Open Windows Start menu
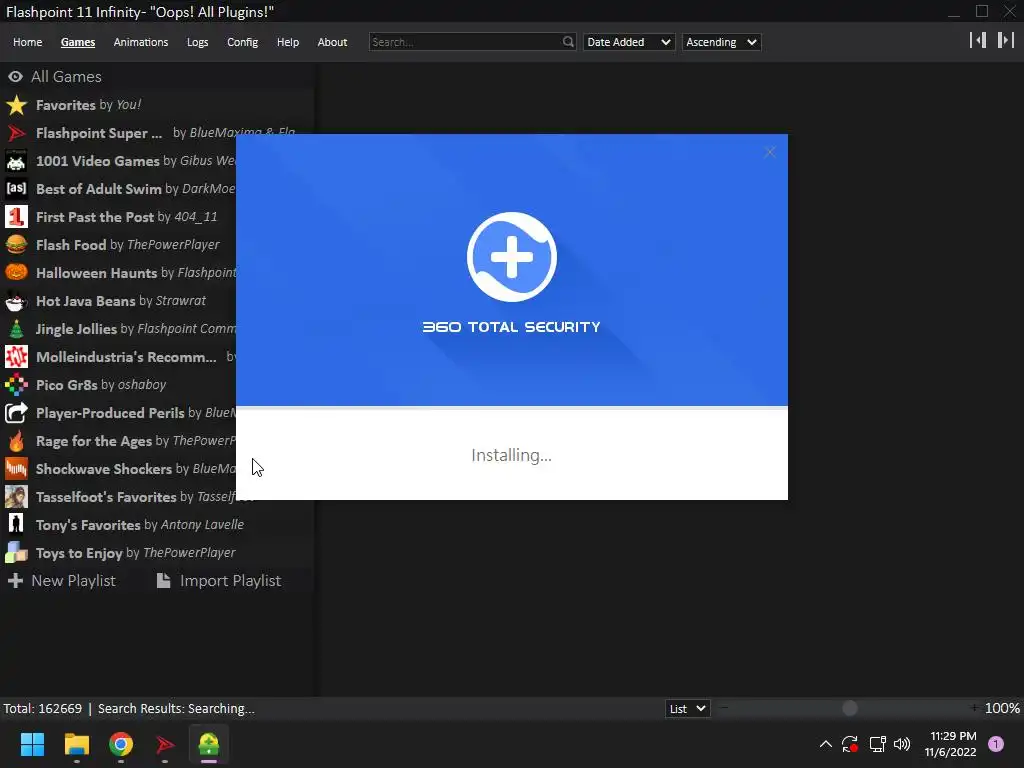 [x=32, y=744]
